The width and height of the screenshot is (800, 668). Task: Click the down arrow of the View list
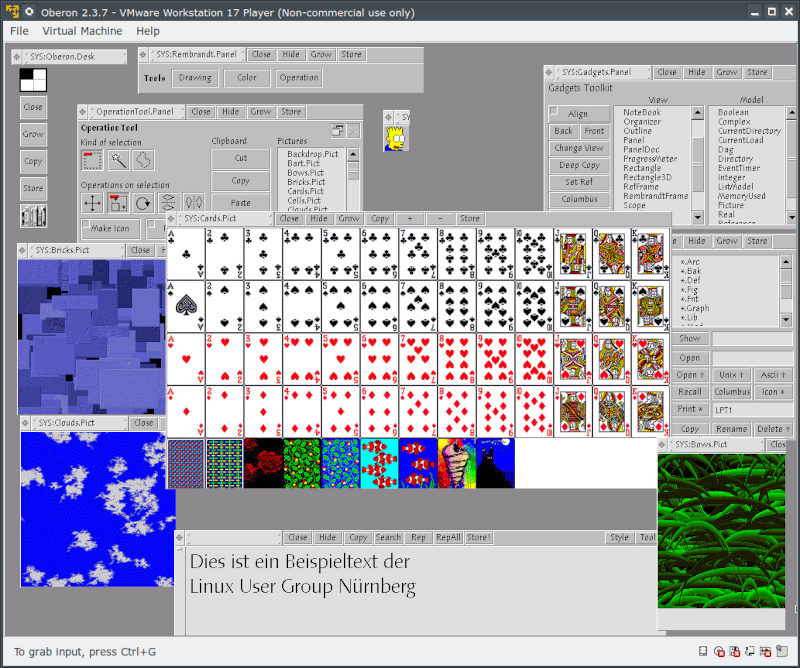click(698, 217)
